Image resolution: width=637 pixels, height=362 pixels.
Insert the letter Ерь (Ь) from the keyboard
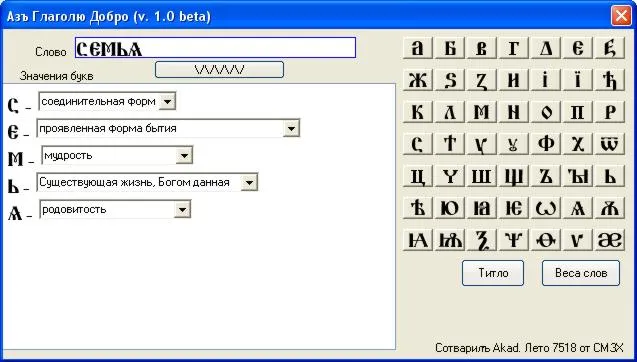(x=610, y=176)
